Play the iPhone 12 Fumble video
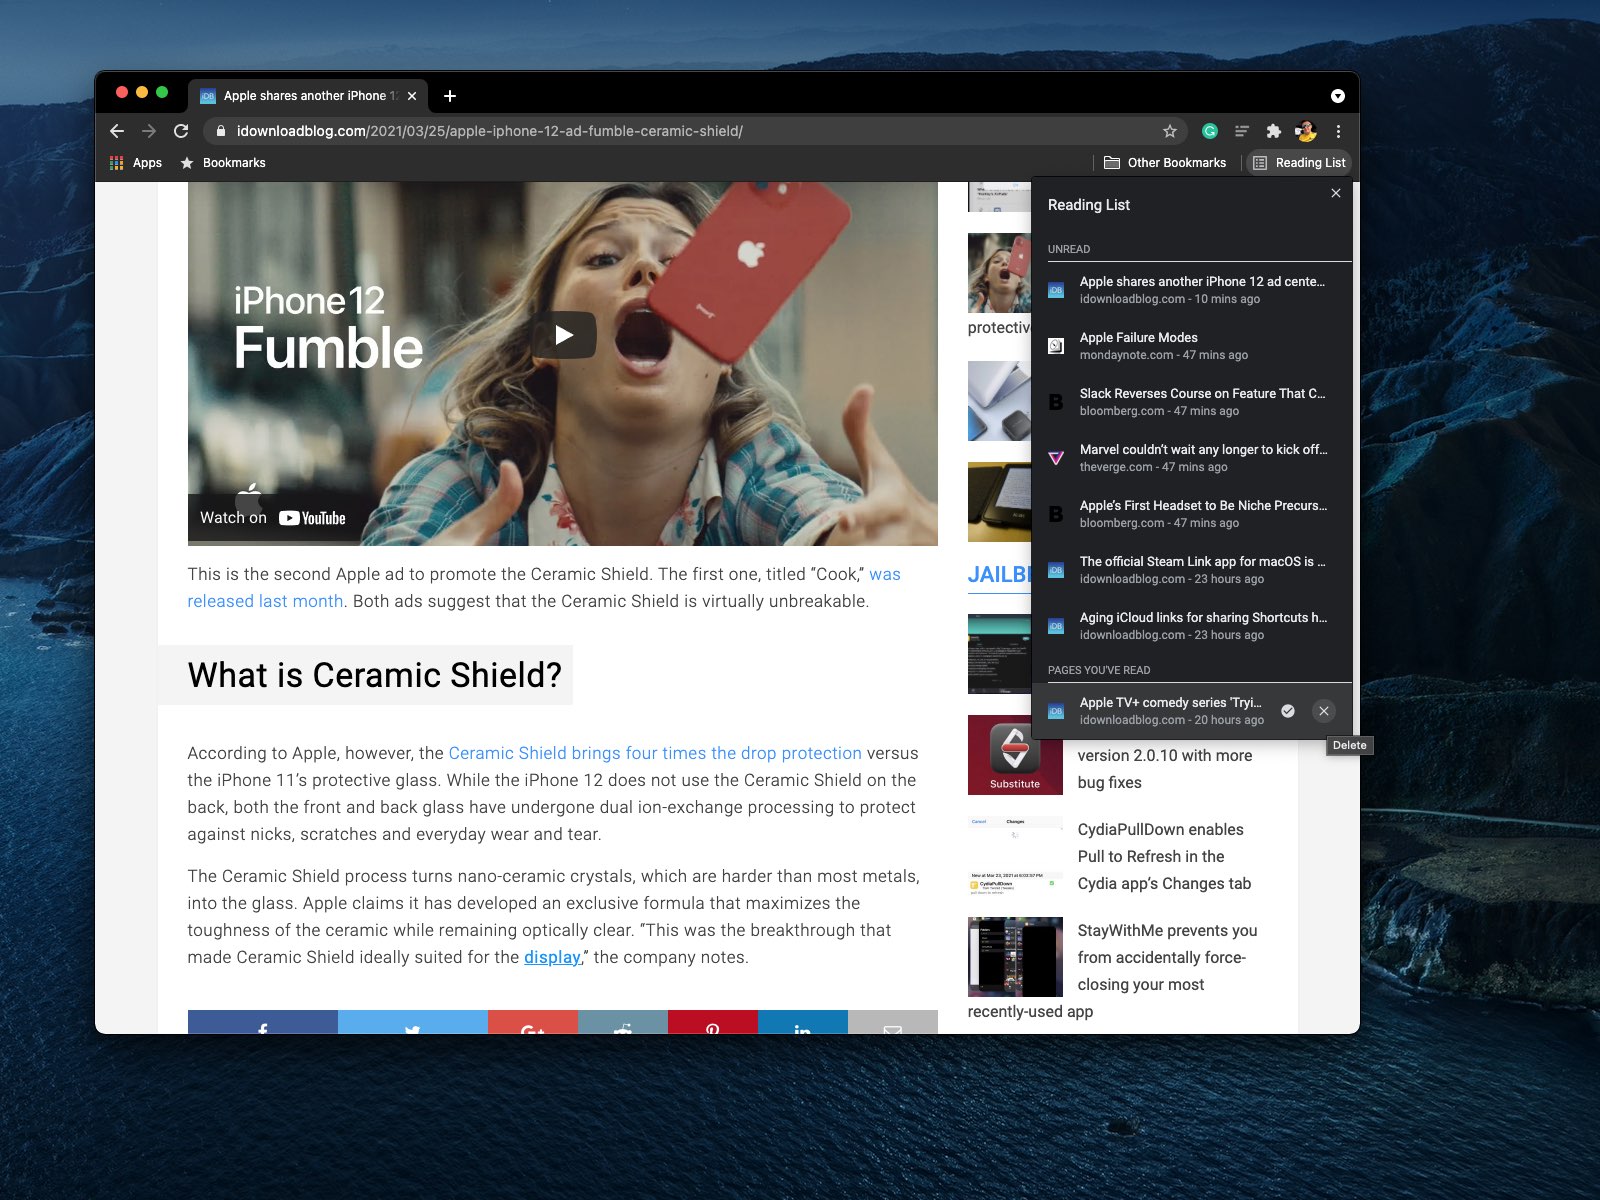 [564, 335]
